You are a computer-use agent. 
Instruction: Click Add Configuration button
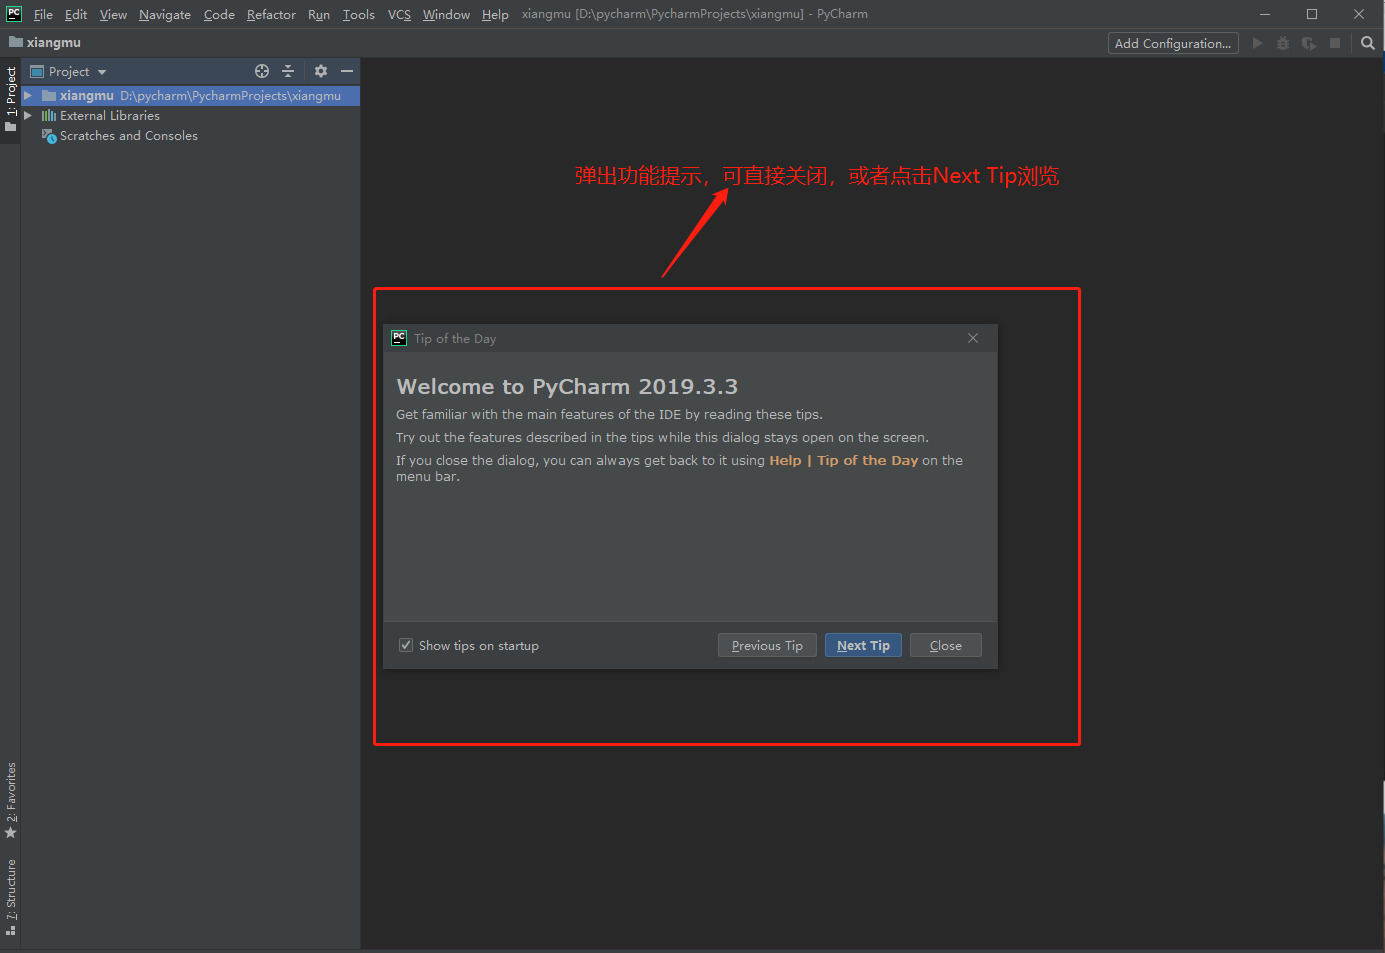[x=1173, y=43]
